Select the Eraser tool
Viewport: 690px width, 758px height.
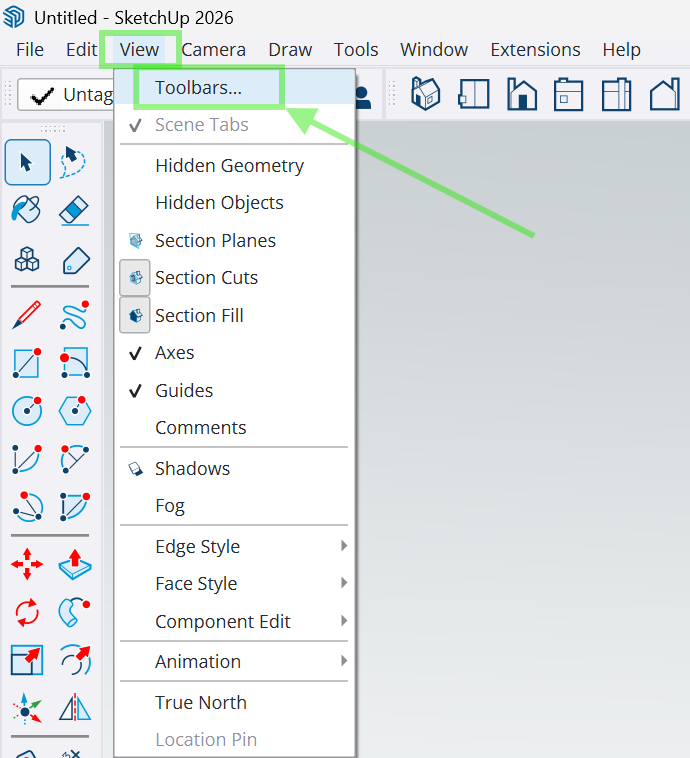(x=74, y=210)
